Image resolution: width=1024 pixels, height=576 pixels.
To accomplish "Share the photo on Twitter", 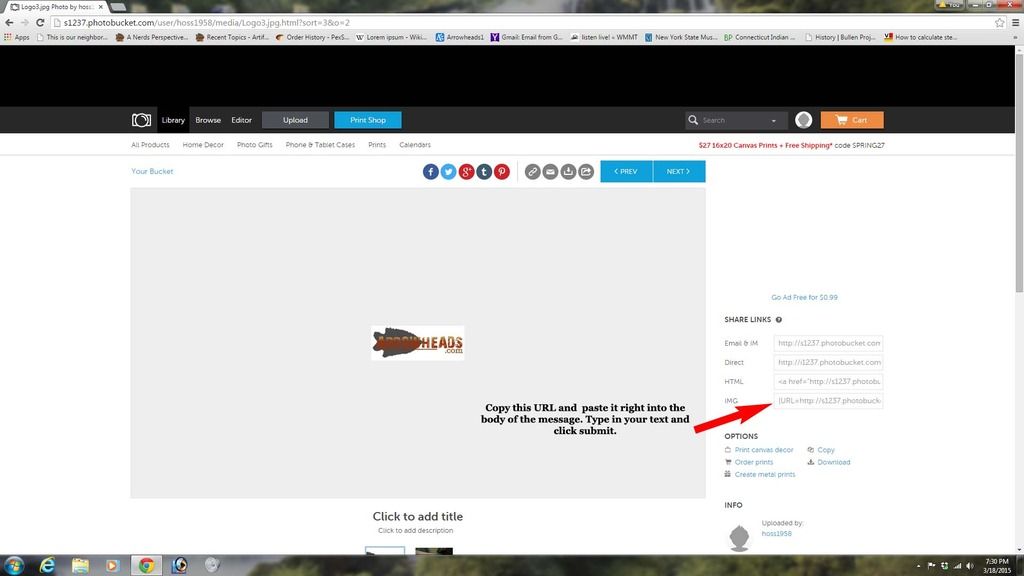I will click(448, 172).
